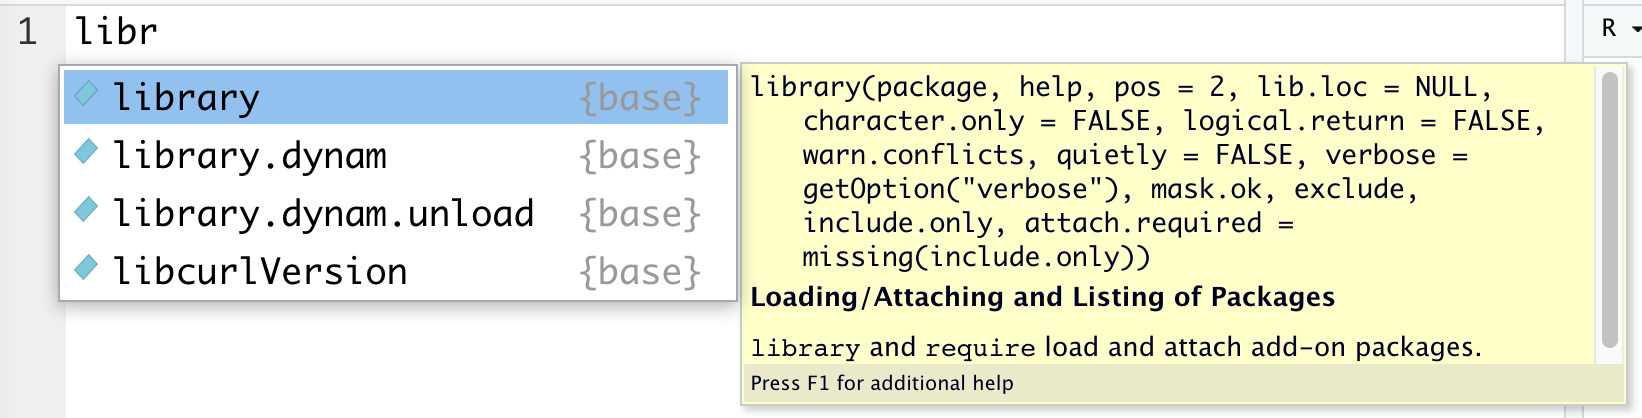Click the {base} tag next to libcurlVersion

pyautogui.click(x=641, y=272)
